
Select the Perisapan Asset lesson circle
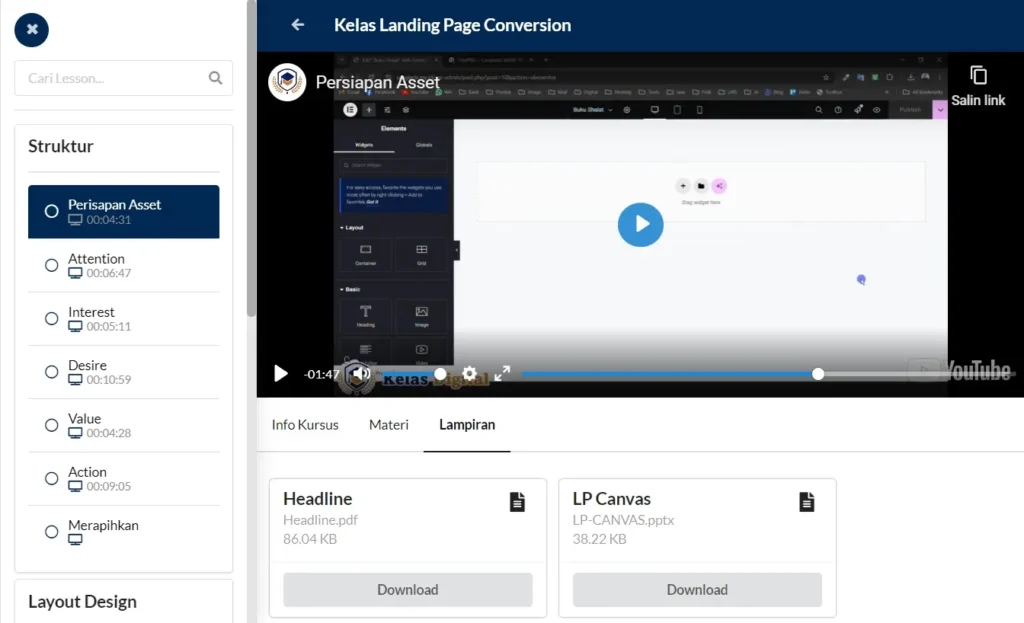point(52,211)
